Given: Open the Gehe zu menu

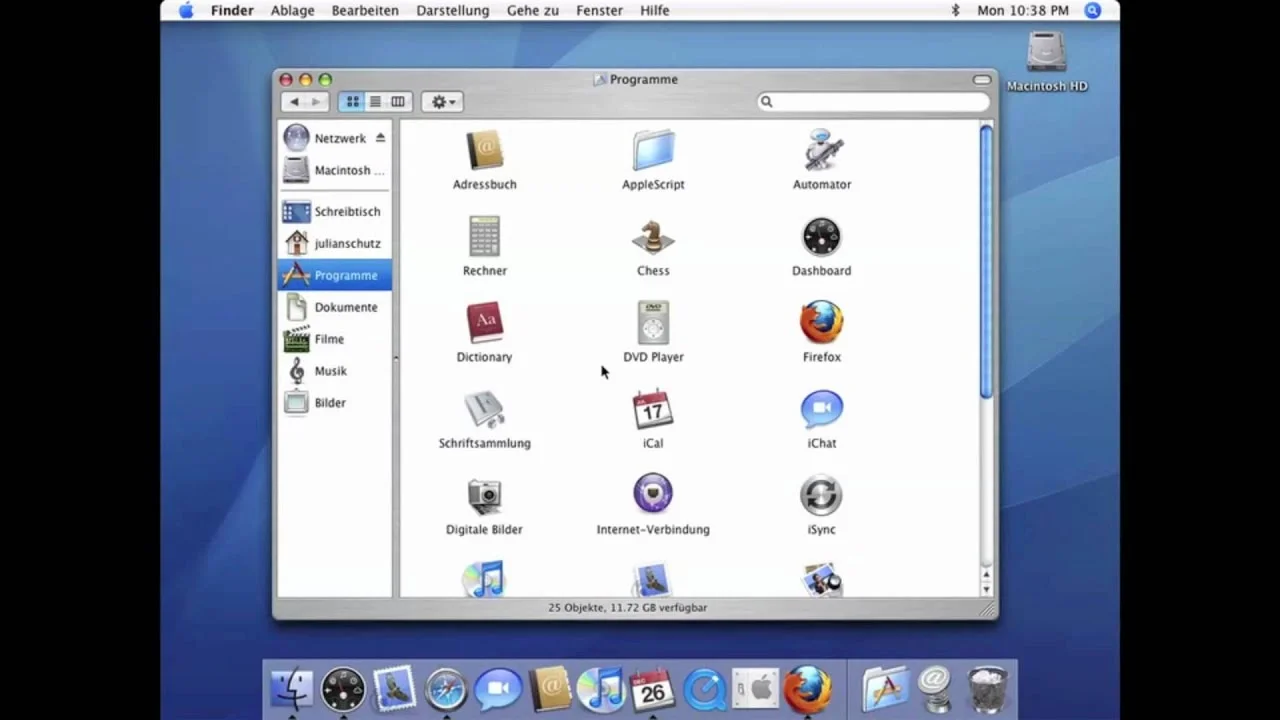Looking at the screenshot, I should (x=533, y=10).
